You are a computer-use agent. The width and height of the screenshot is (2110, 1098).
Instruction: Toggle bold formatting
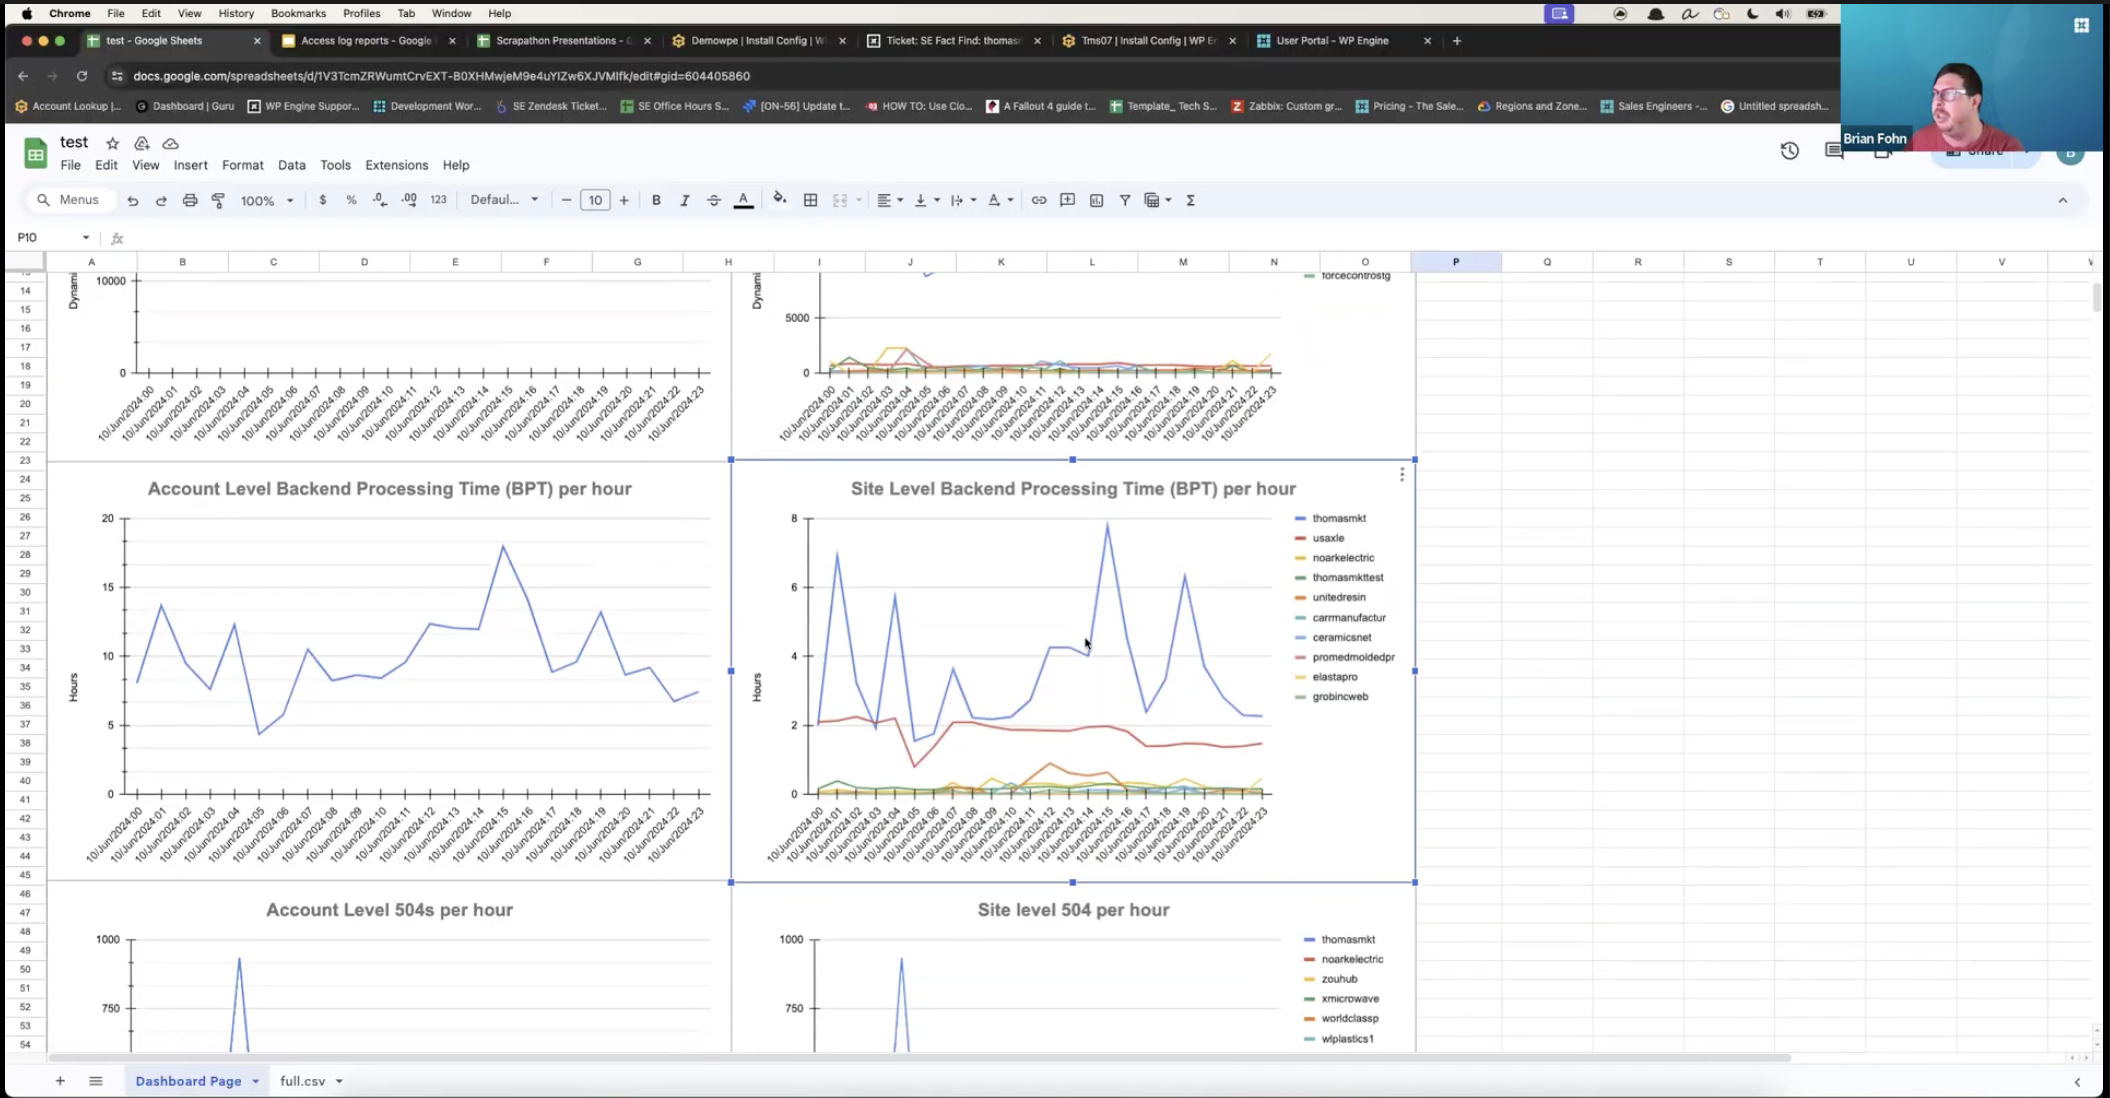pos(656,200)
